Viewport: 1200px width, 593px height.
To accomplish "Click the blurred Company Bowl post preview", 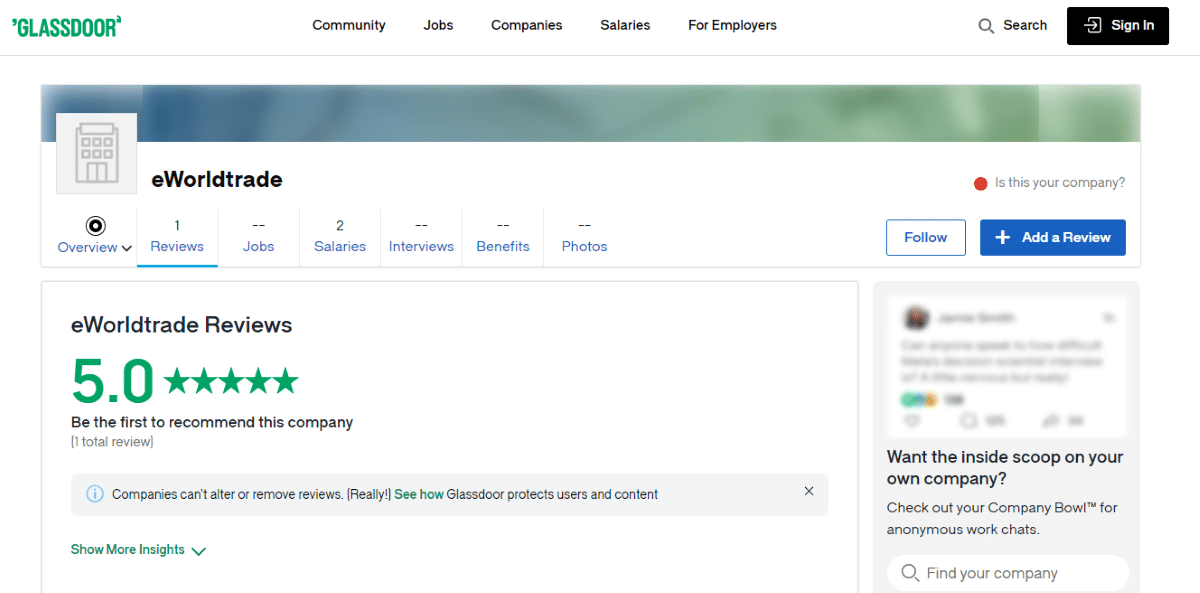I will pos(1008,367).
